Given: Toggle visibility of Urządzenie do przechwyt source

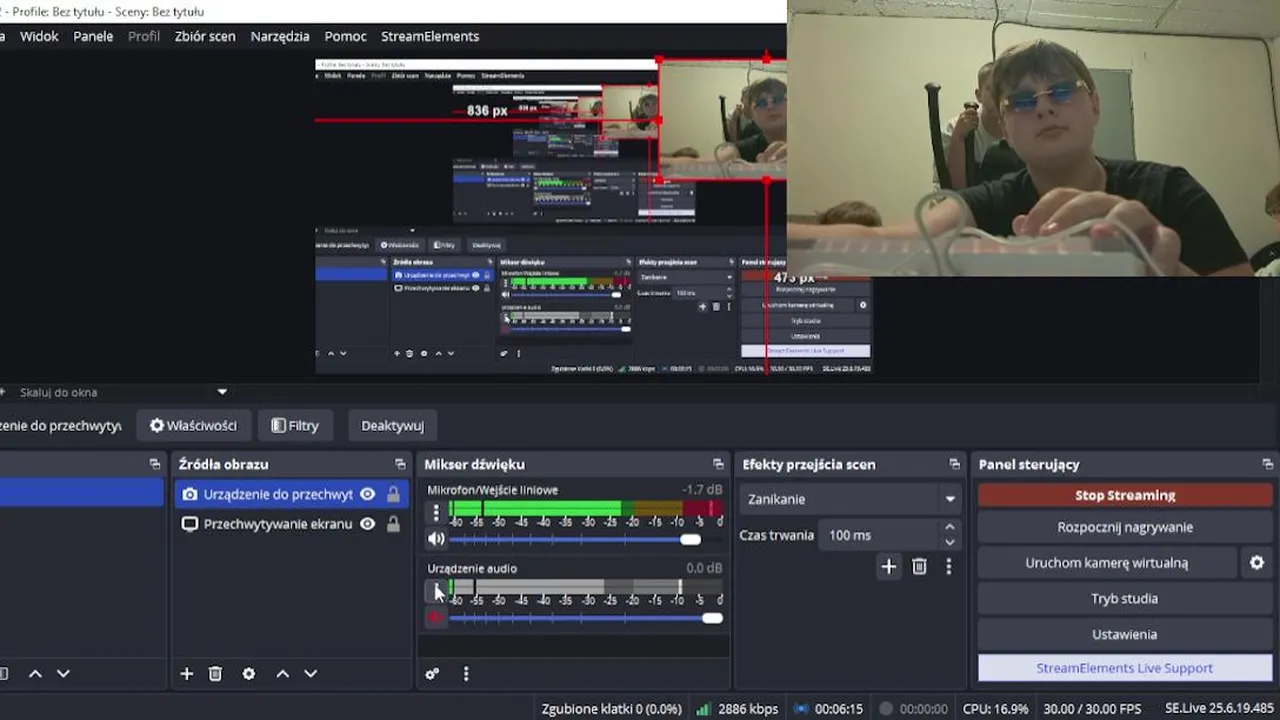Looking at the screenshot, I should (367, 494).
